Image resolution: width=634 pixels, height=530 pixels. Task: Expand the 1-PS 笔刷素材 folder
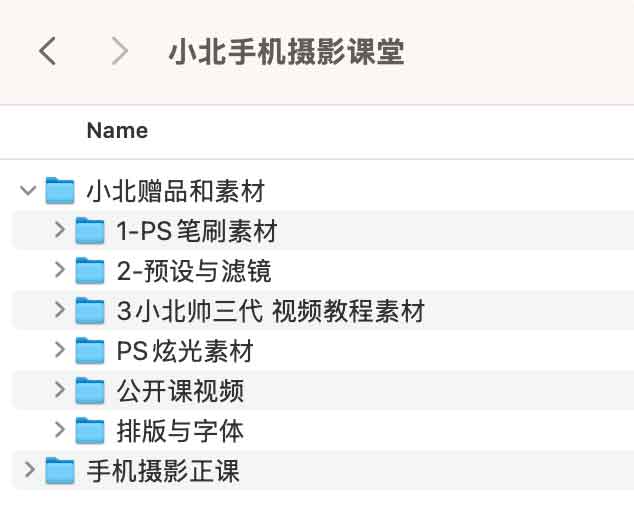click(x=60, y=231)
